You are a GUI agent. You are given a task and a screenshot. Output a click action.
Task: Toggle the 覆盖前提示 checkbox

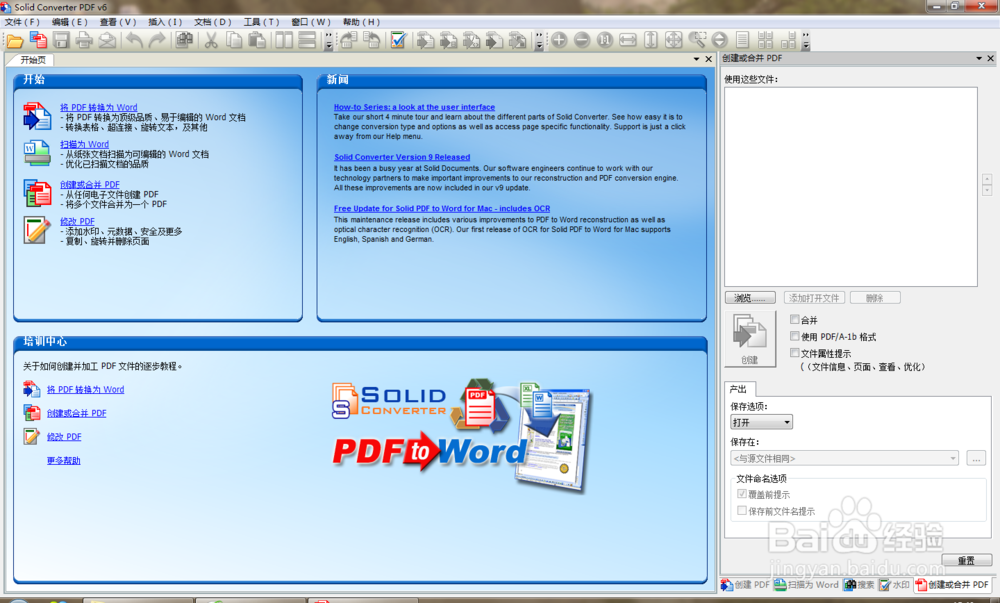742,494
